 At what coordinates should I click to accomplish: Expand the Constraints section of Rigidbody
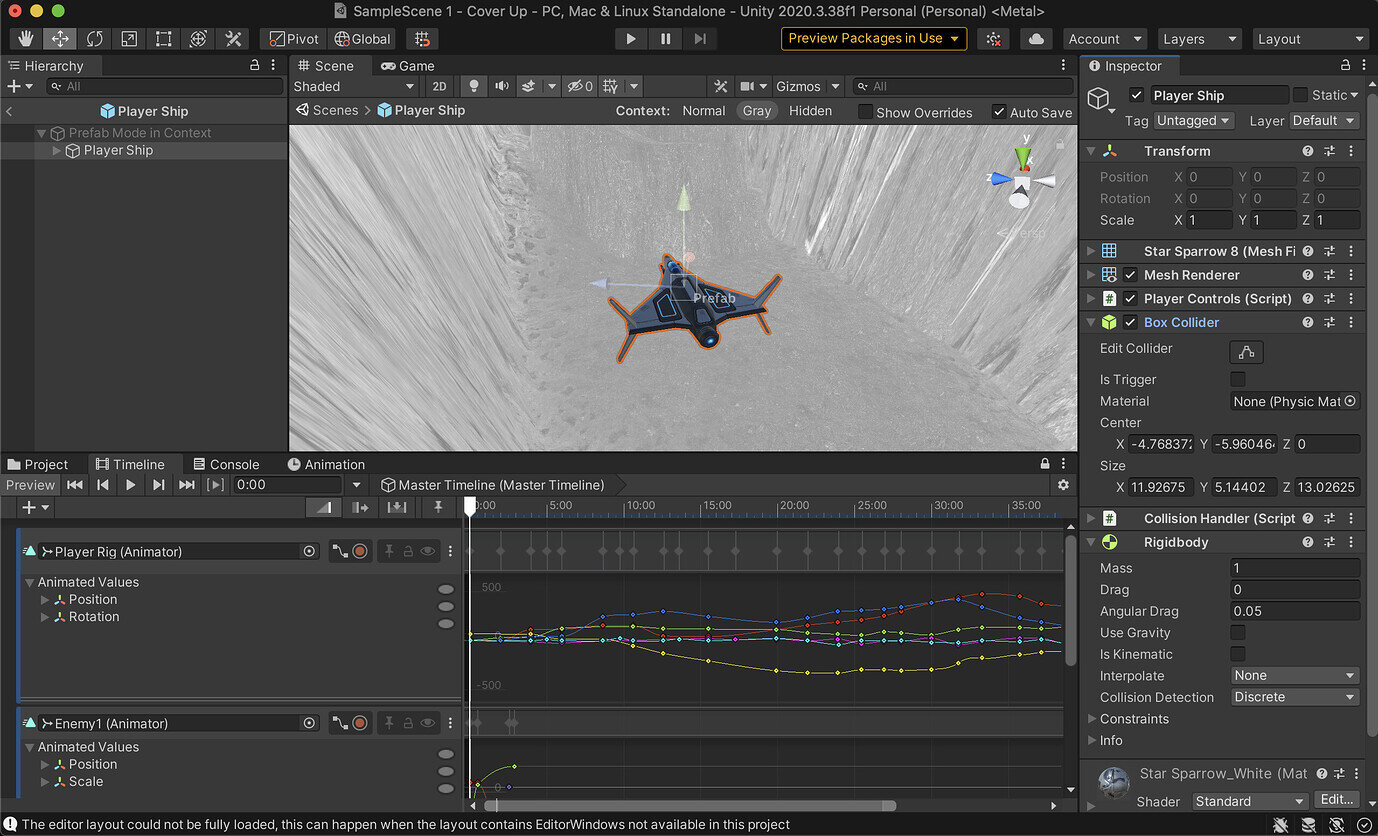[1092, 719]
